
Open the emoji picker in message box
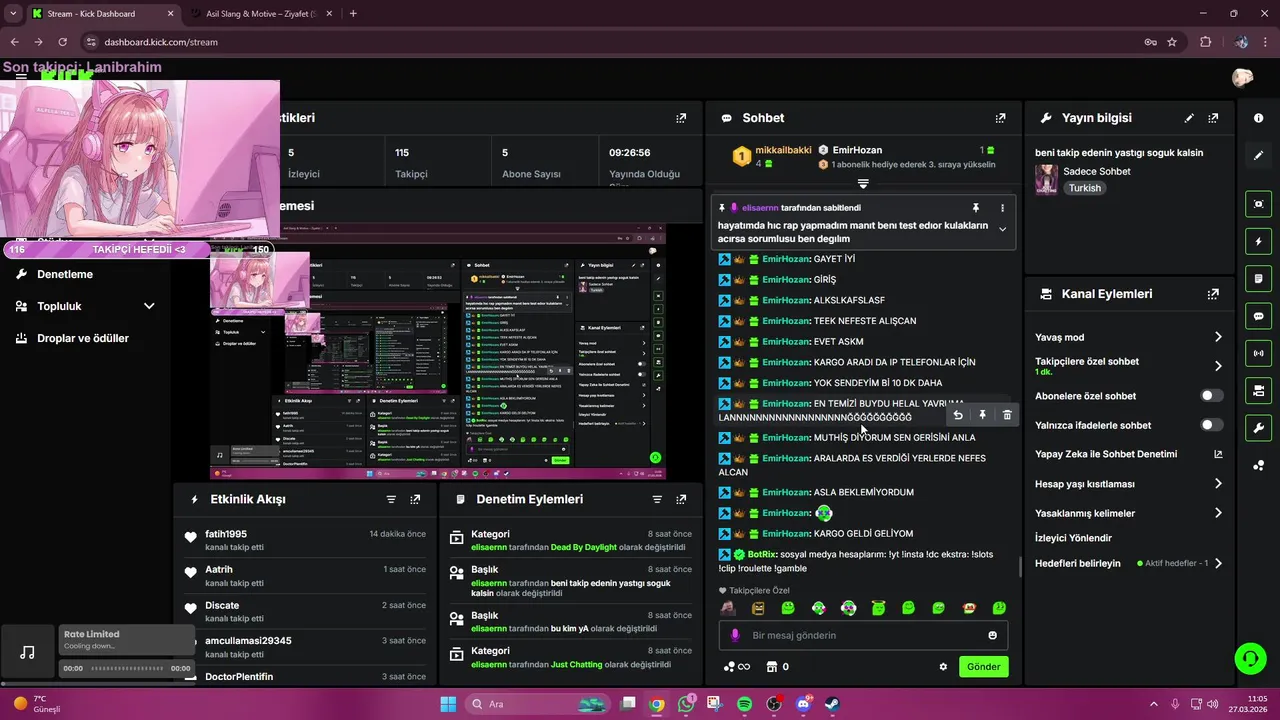(992, 635)
